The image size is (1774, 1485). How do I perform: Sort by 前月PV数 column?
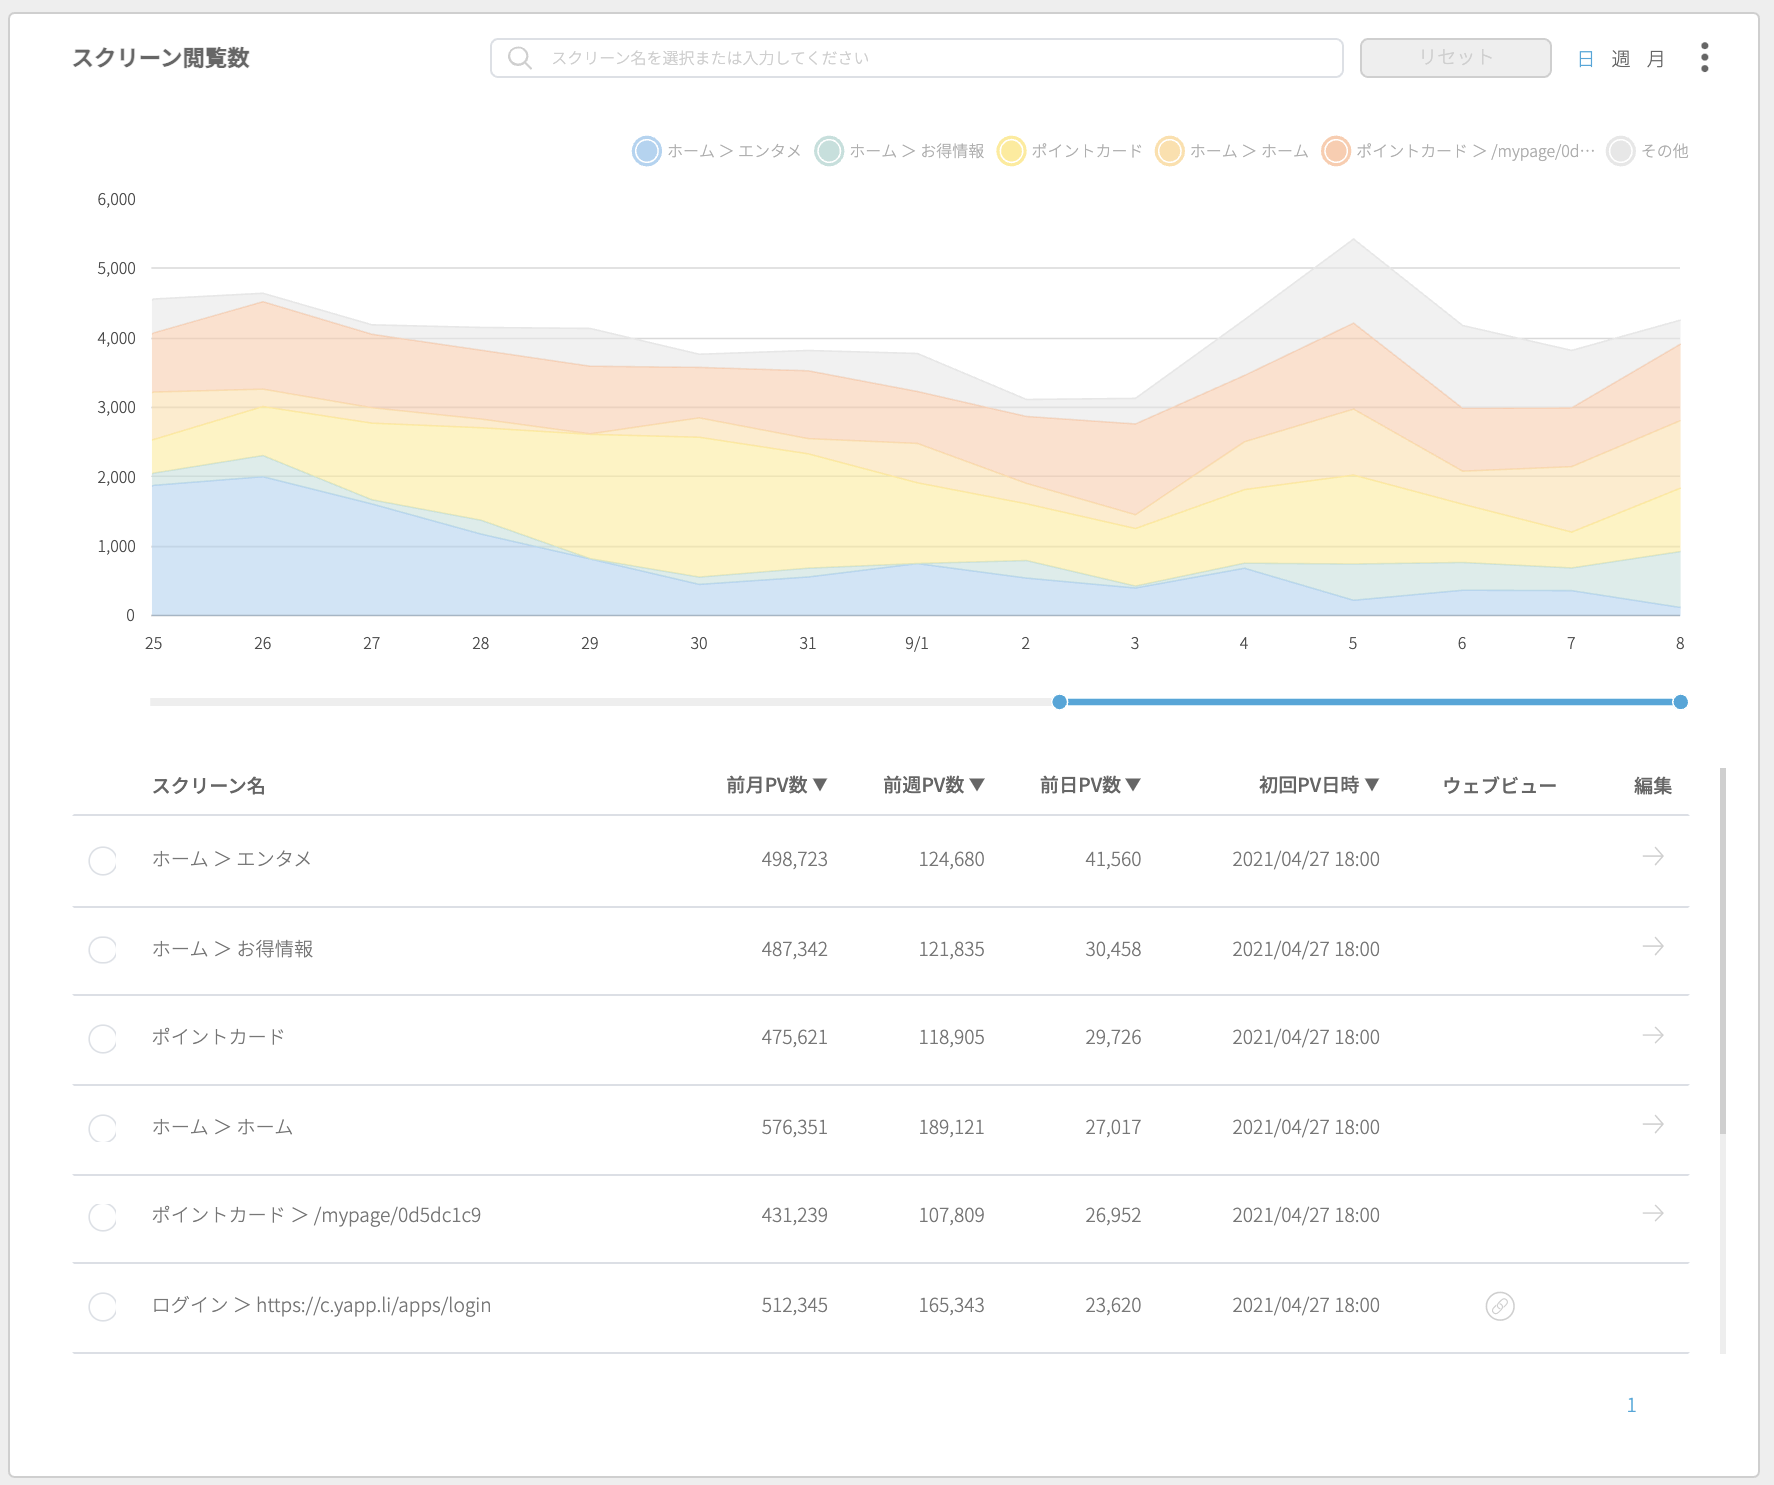tap(777, 785)
